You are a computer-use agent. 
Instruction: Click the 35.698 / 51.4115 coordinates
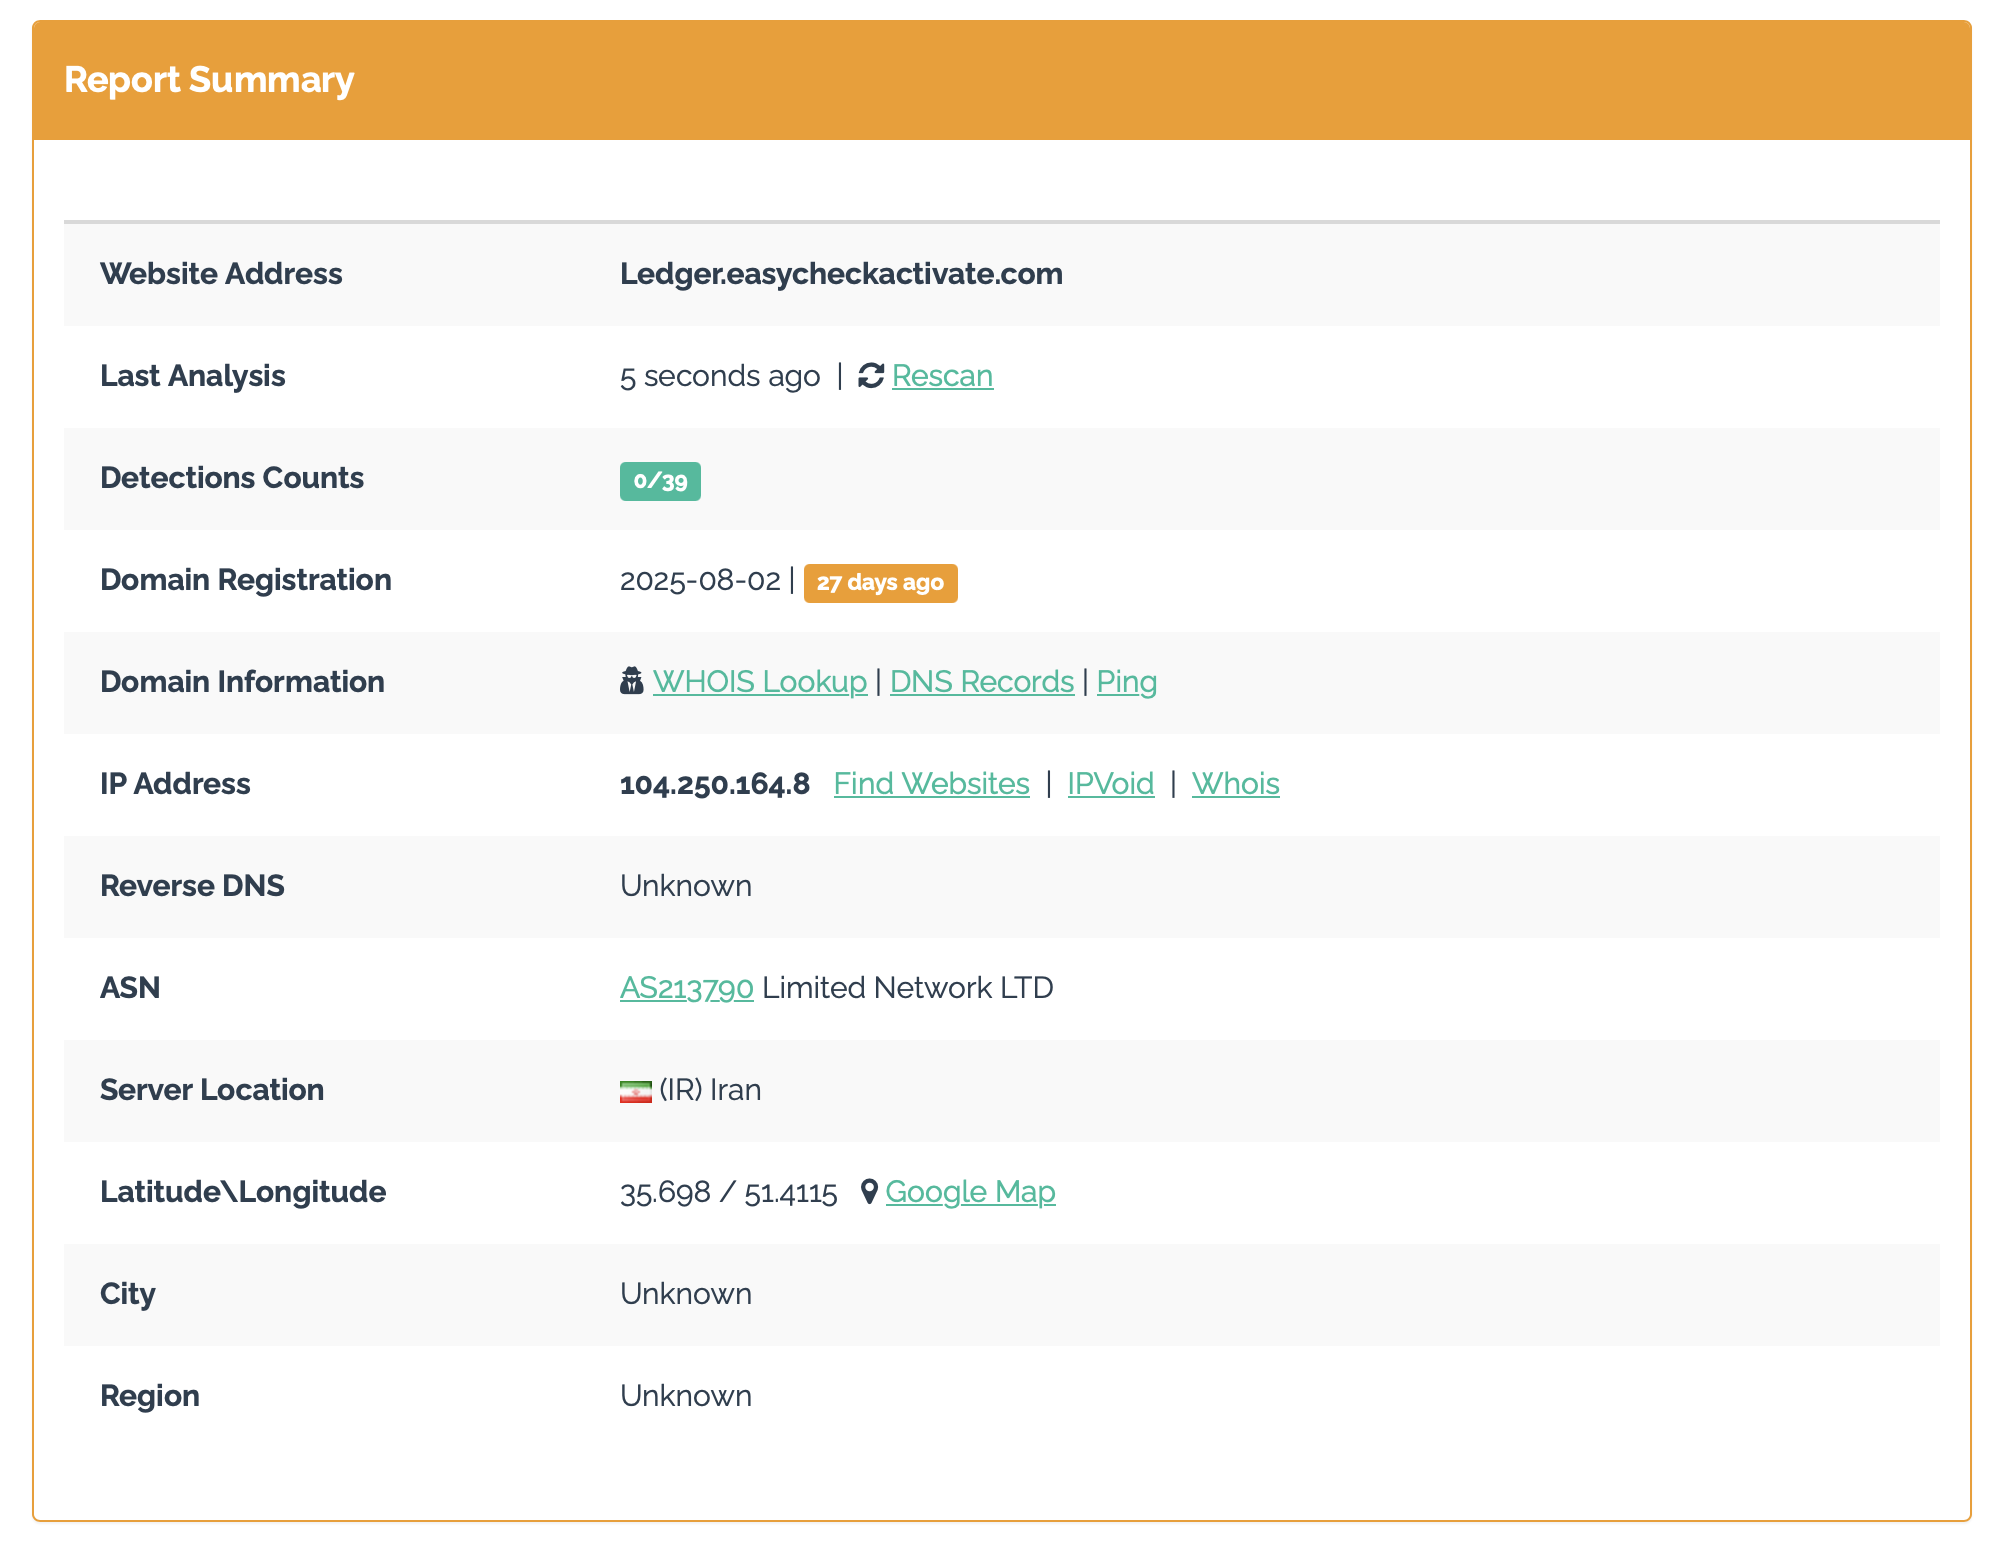(729, 1192)
